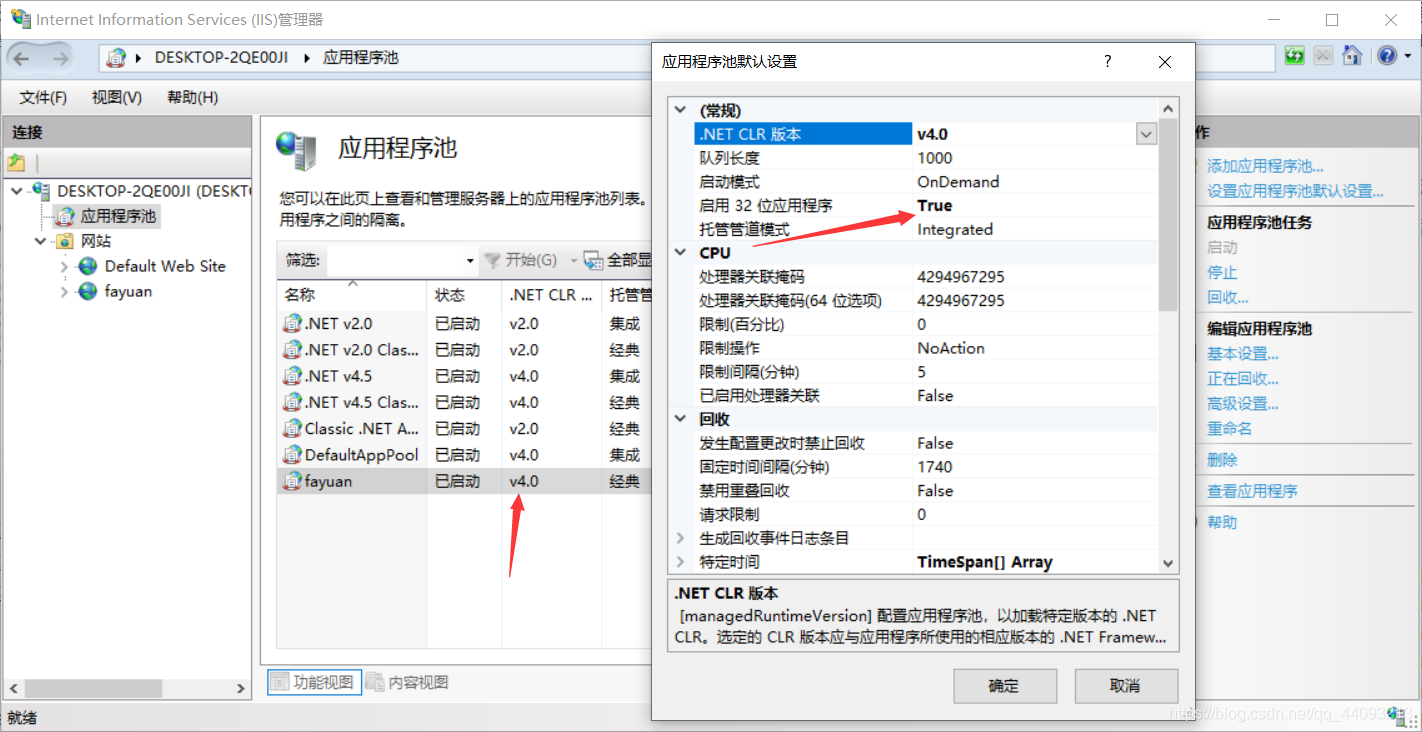The image size is (1422, 732).
Task: Click the Default Web Site globe icon
Action: pos(88,266)
